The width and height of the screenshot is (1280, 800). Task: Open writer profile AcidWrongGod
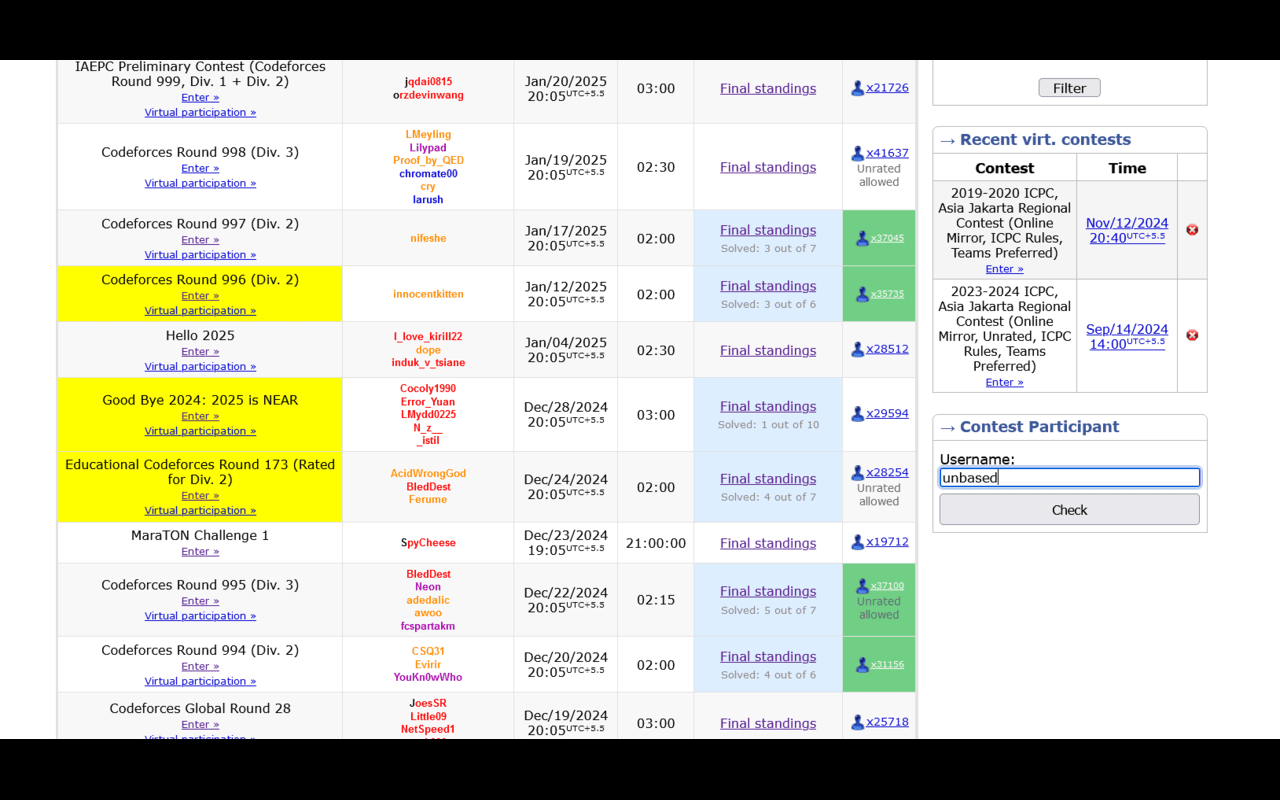point(428,474)
